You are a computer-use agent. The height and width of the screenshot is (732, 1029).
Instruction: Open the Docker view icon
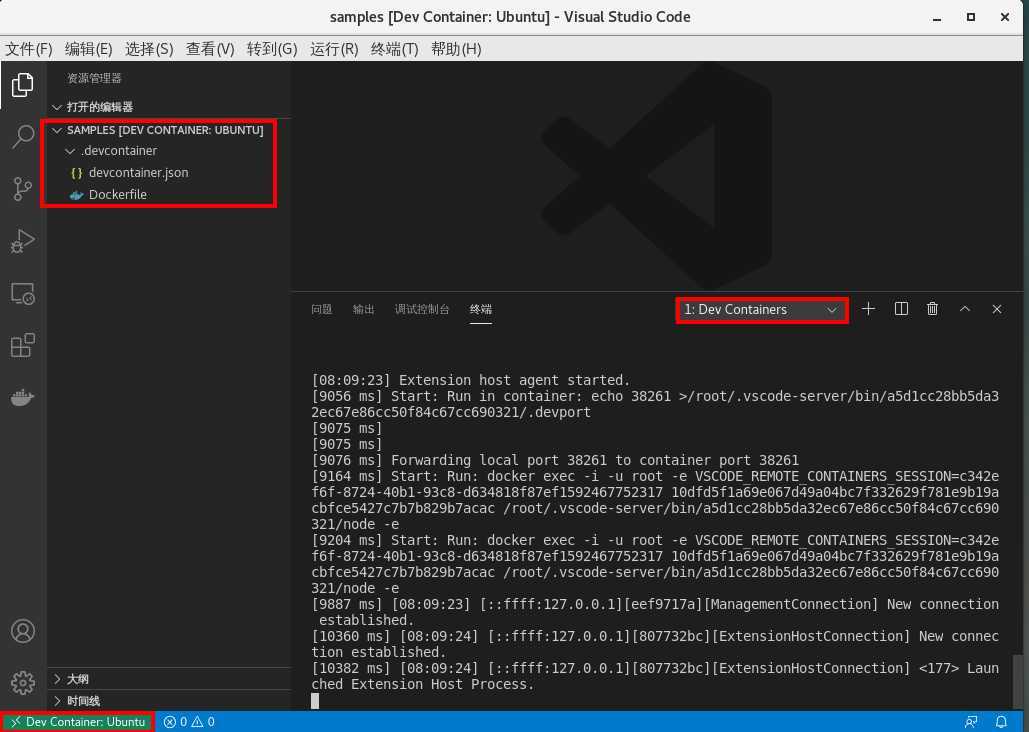[22, 398]
